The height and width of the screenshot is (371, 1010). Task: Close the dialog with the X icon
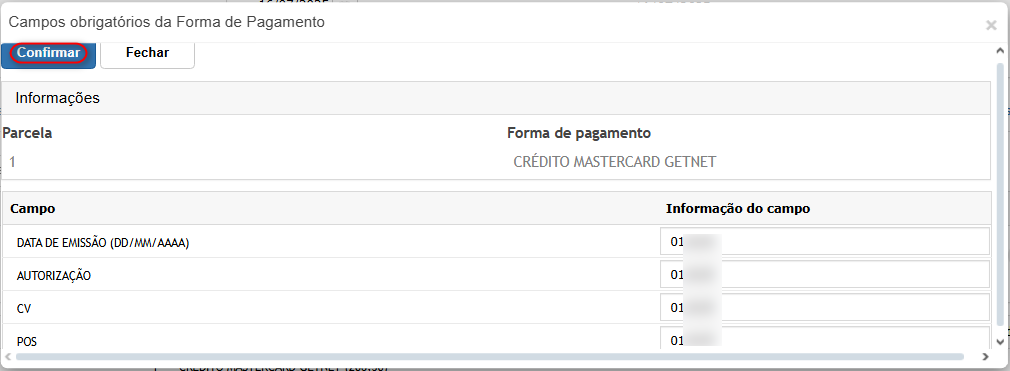(x=991, y=25)
